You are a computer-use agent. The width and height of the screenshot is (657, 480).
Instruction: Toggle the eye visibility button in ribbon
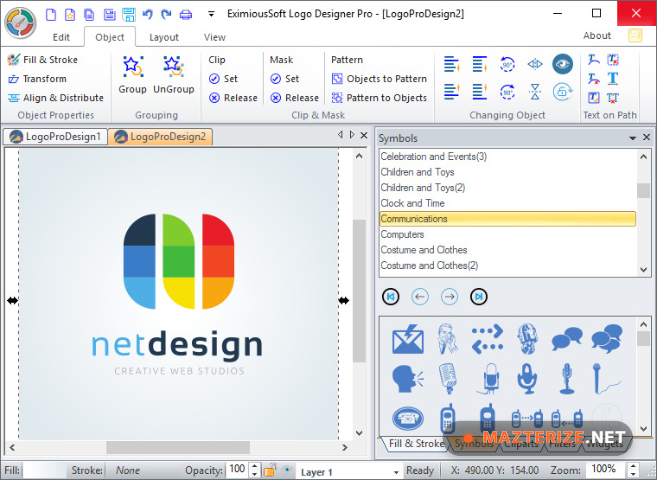562,64
